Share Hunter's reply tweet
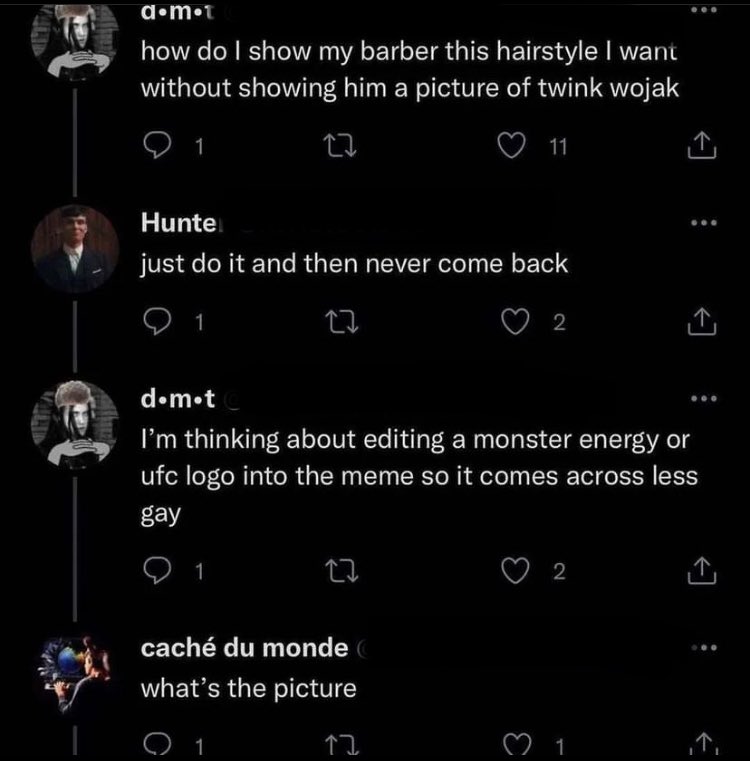750x761 pixels. pos(704,322)
